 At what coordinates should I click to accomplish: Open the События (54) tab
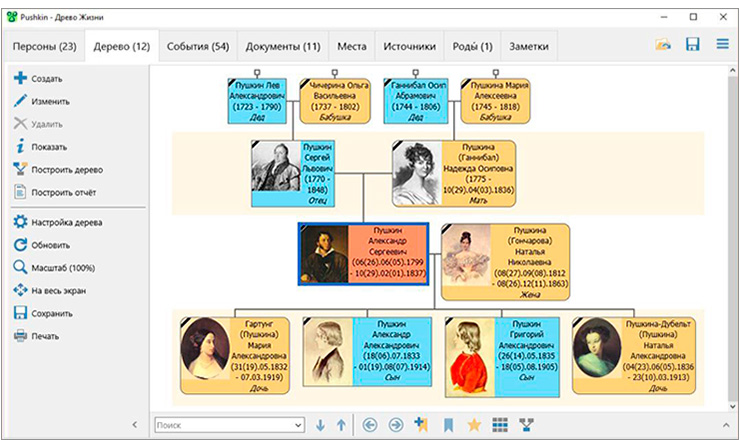(198, 46)
